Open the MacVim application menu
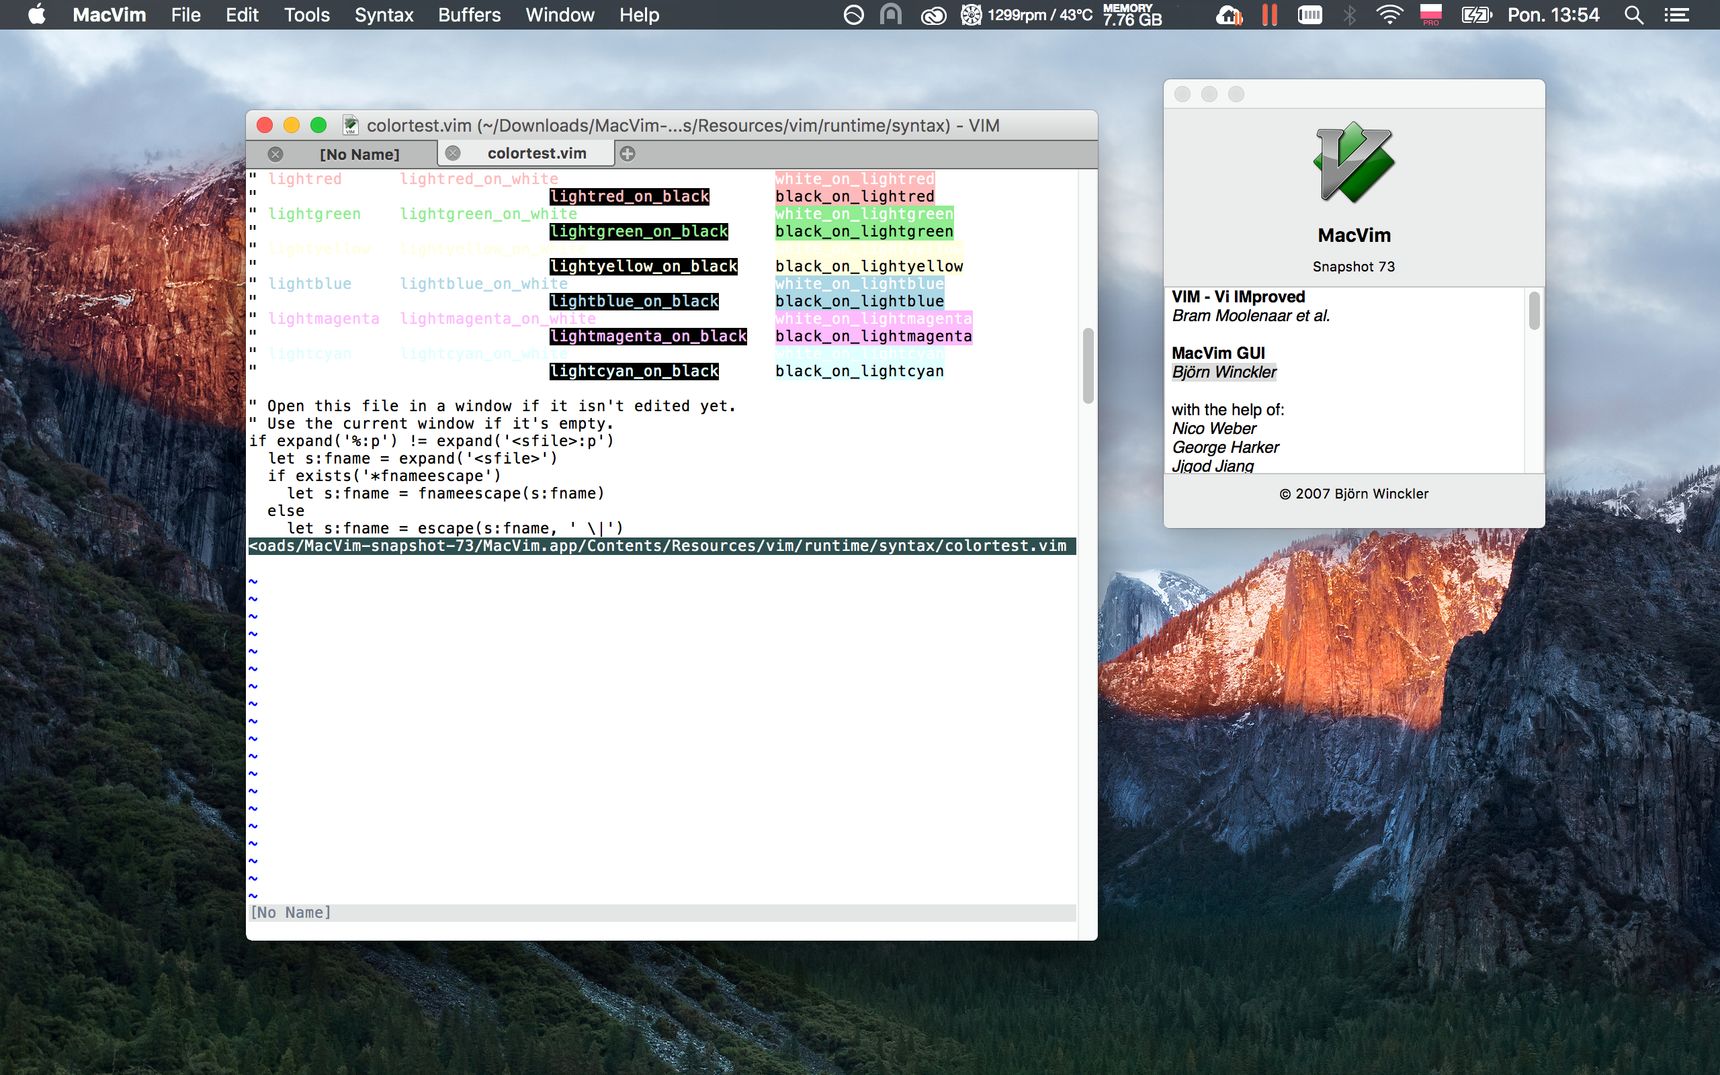 tap(109, 15)
